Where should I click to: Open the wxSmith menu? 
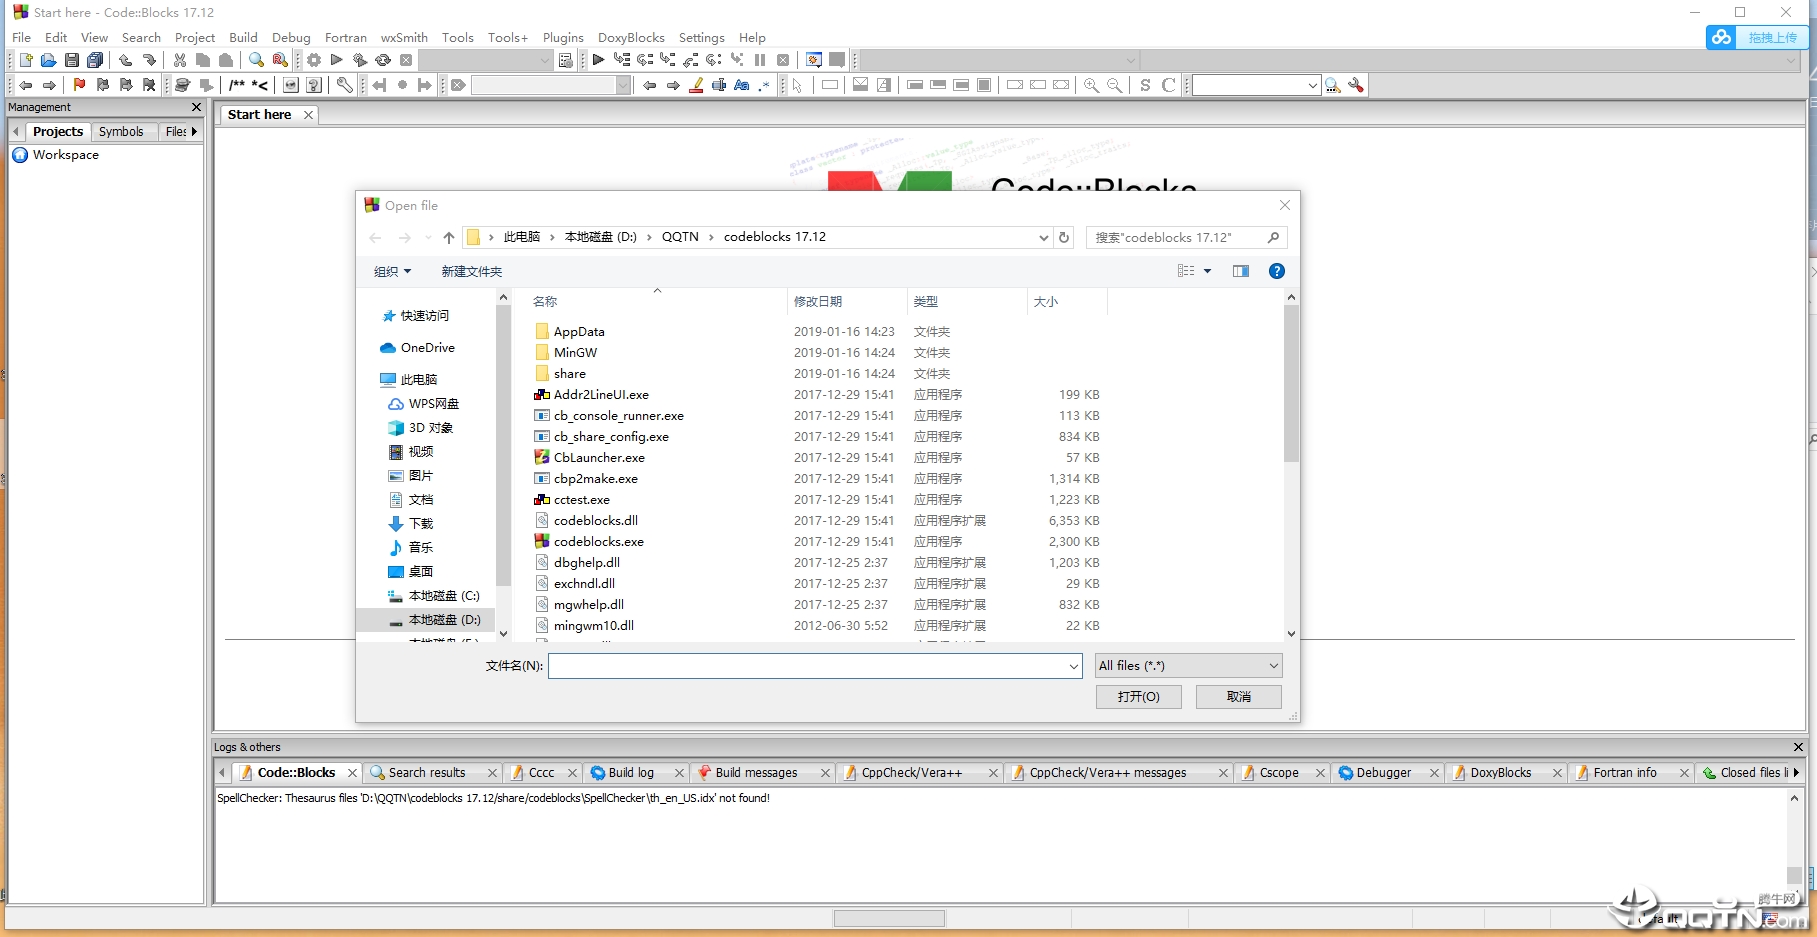(x=404, y=37)
